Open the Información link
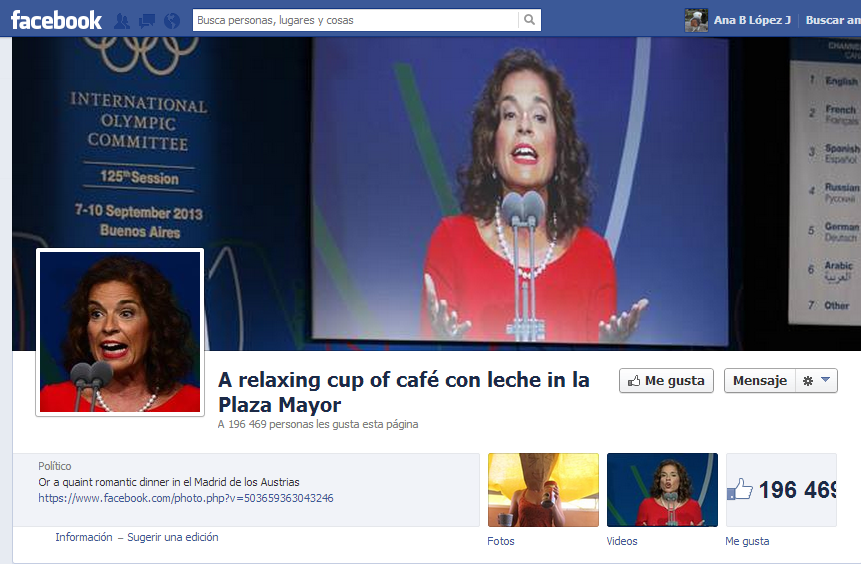 (x=83, y=537)
